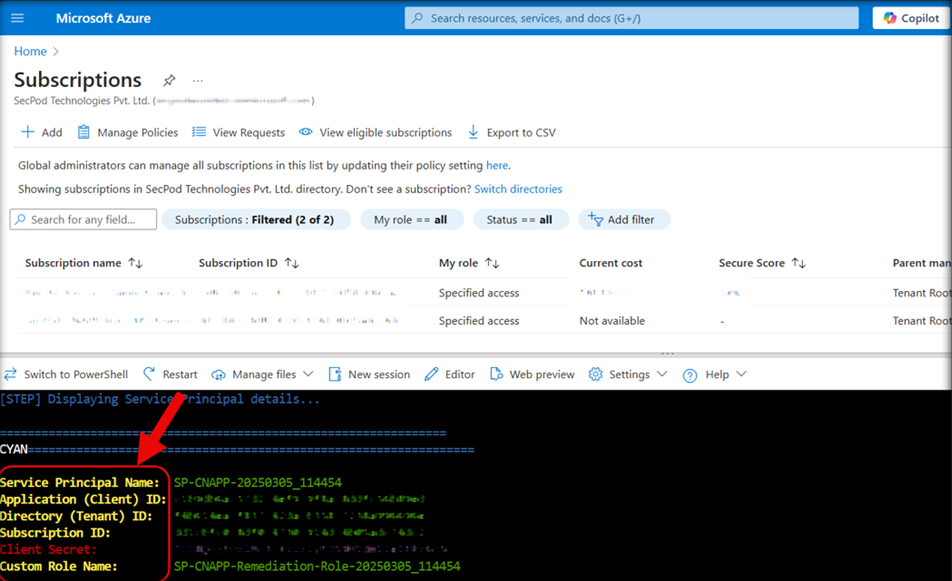Viewport: 952px width, 581px height.
Task: Click Add filter
Action: pos(623,219)
